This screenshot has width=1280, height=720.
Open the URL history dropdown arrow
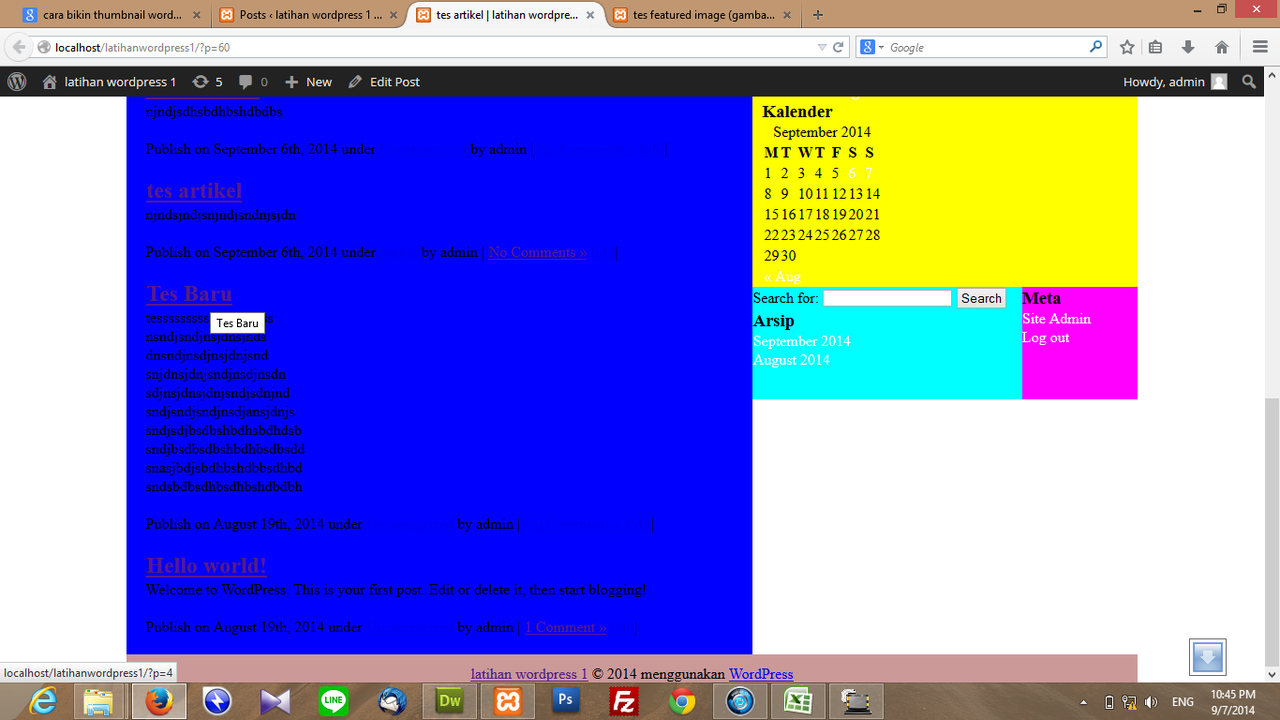pyautogui.click(x=822, y=47)
